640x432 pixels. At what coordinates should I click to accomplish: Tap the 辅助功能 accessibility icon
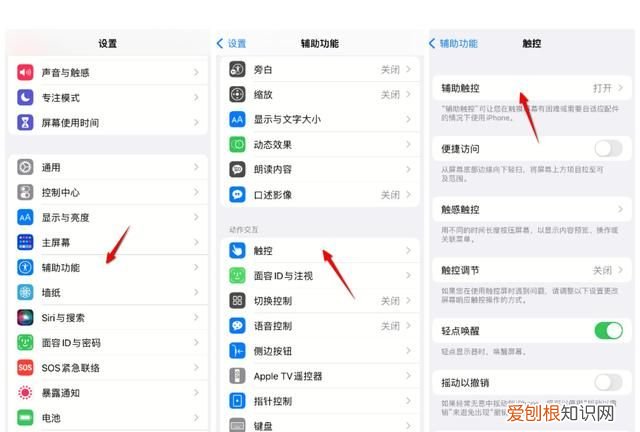click(25, 267)
